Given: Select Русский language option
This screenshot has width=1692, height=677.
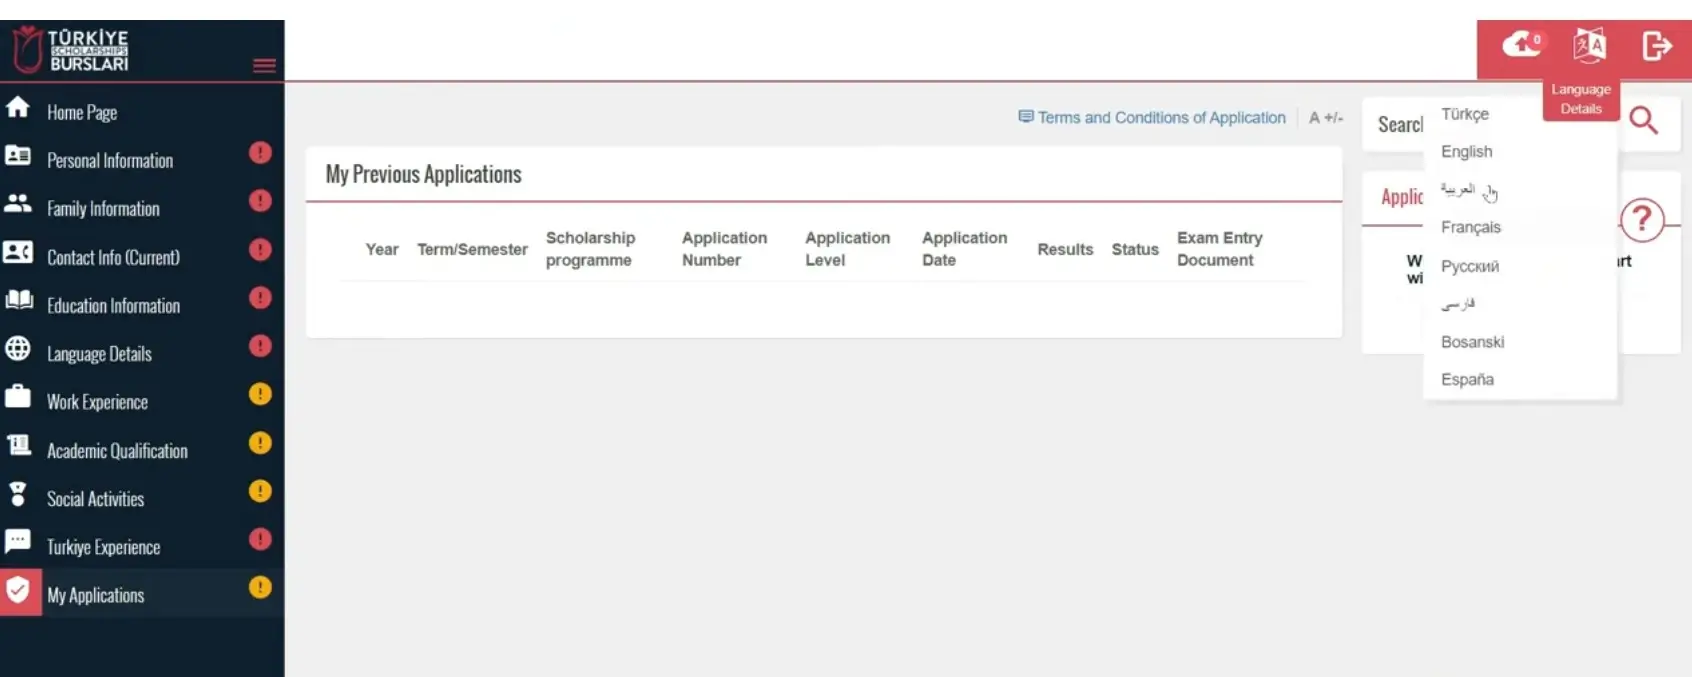Looking at the screenshot, I should point(1469,267).
